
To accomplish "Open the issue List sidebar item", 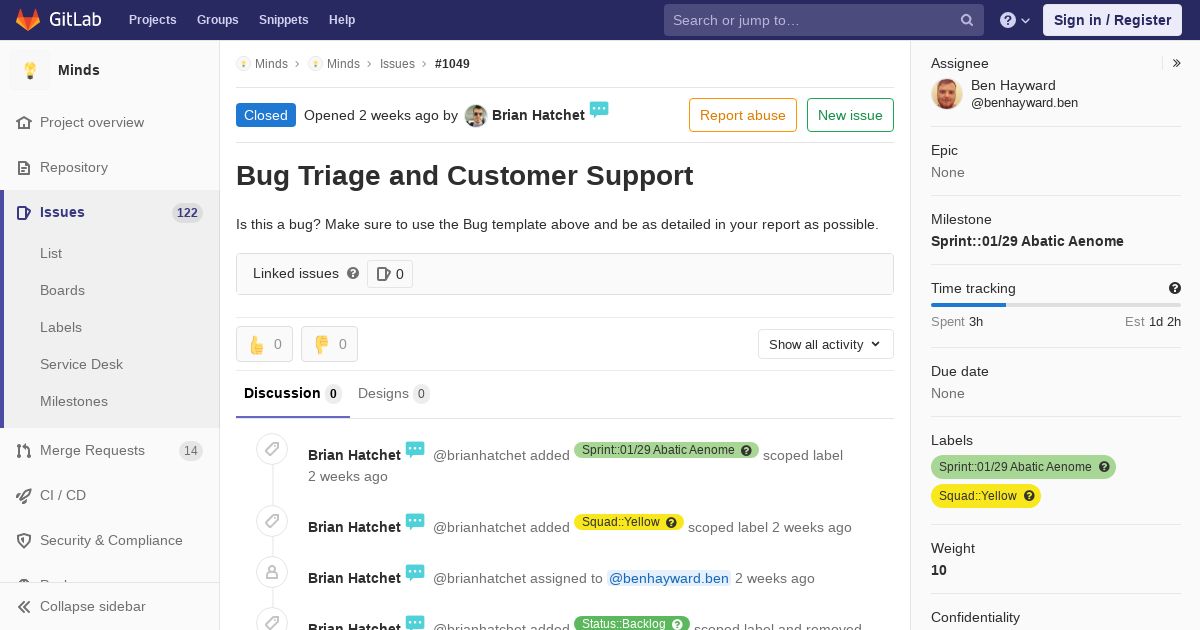I will point(51,253).
